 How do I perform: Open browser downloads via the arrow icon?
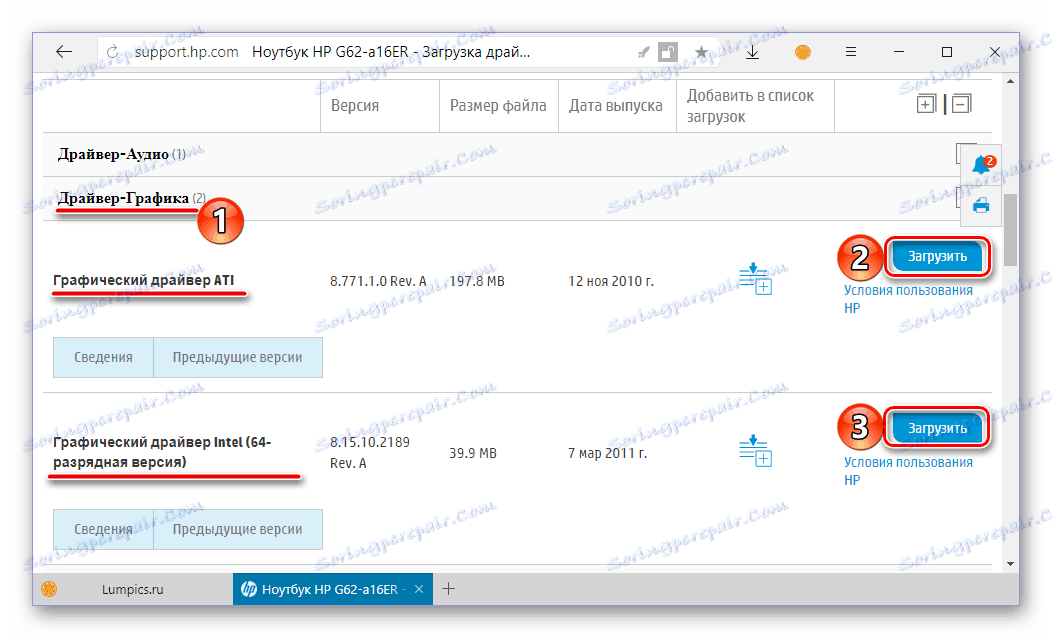tap(752, 50)
